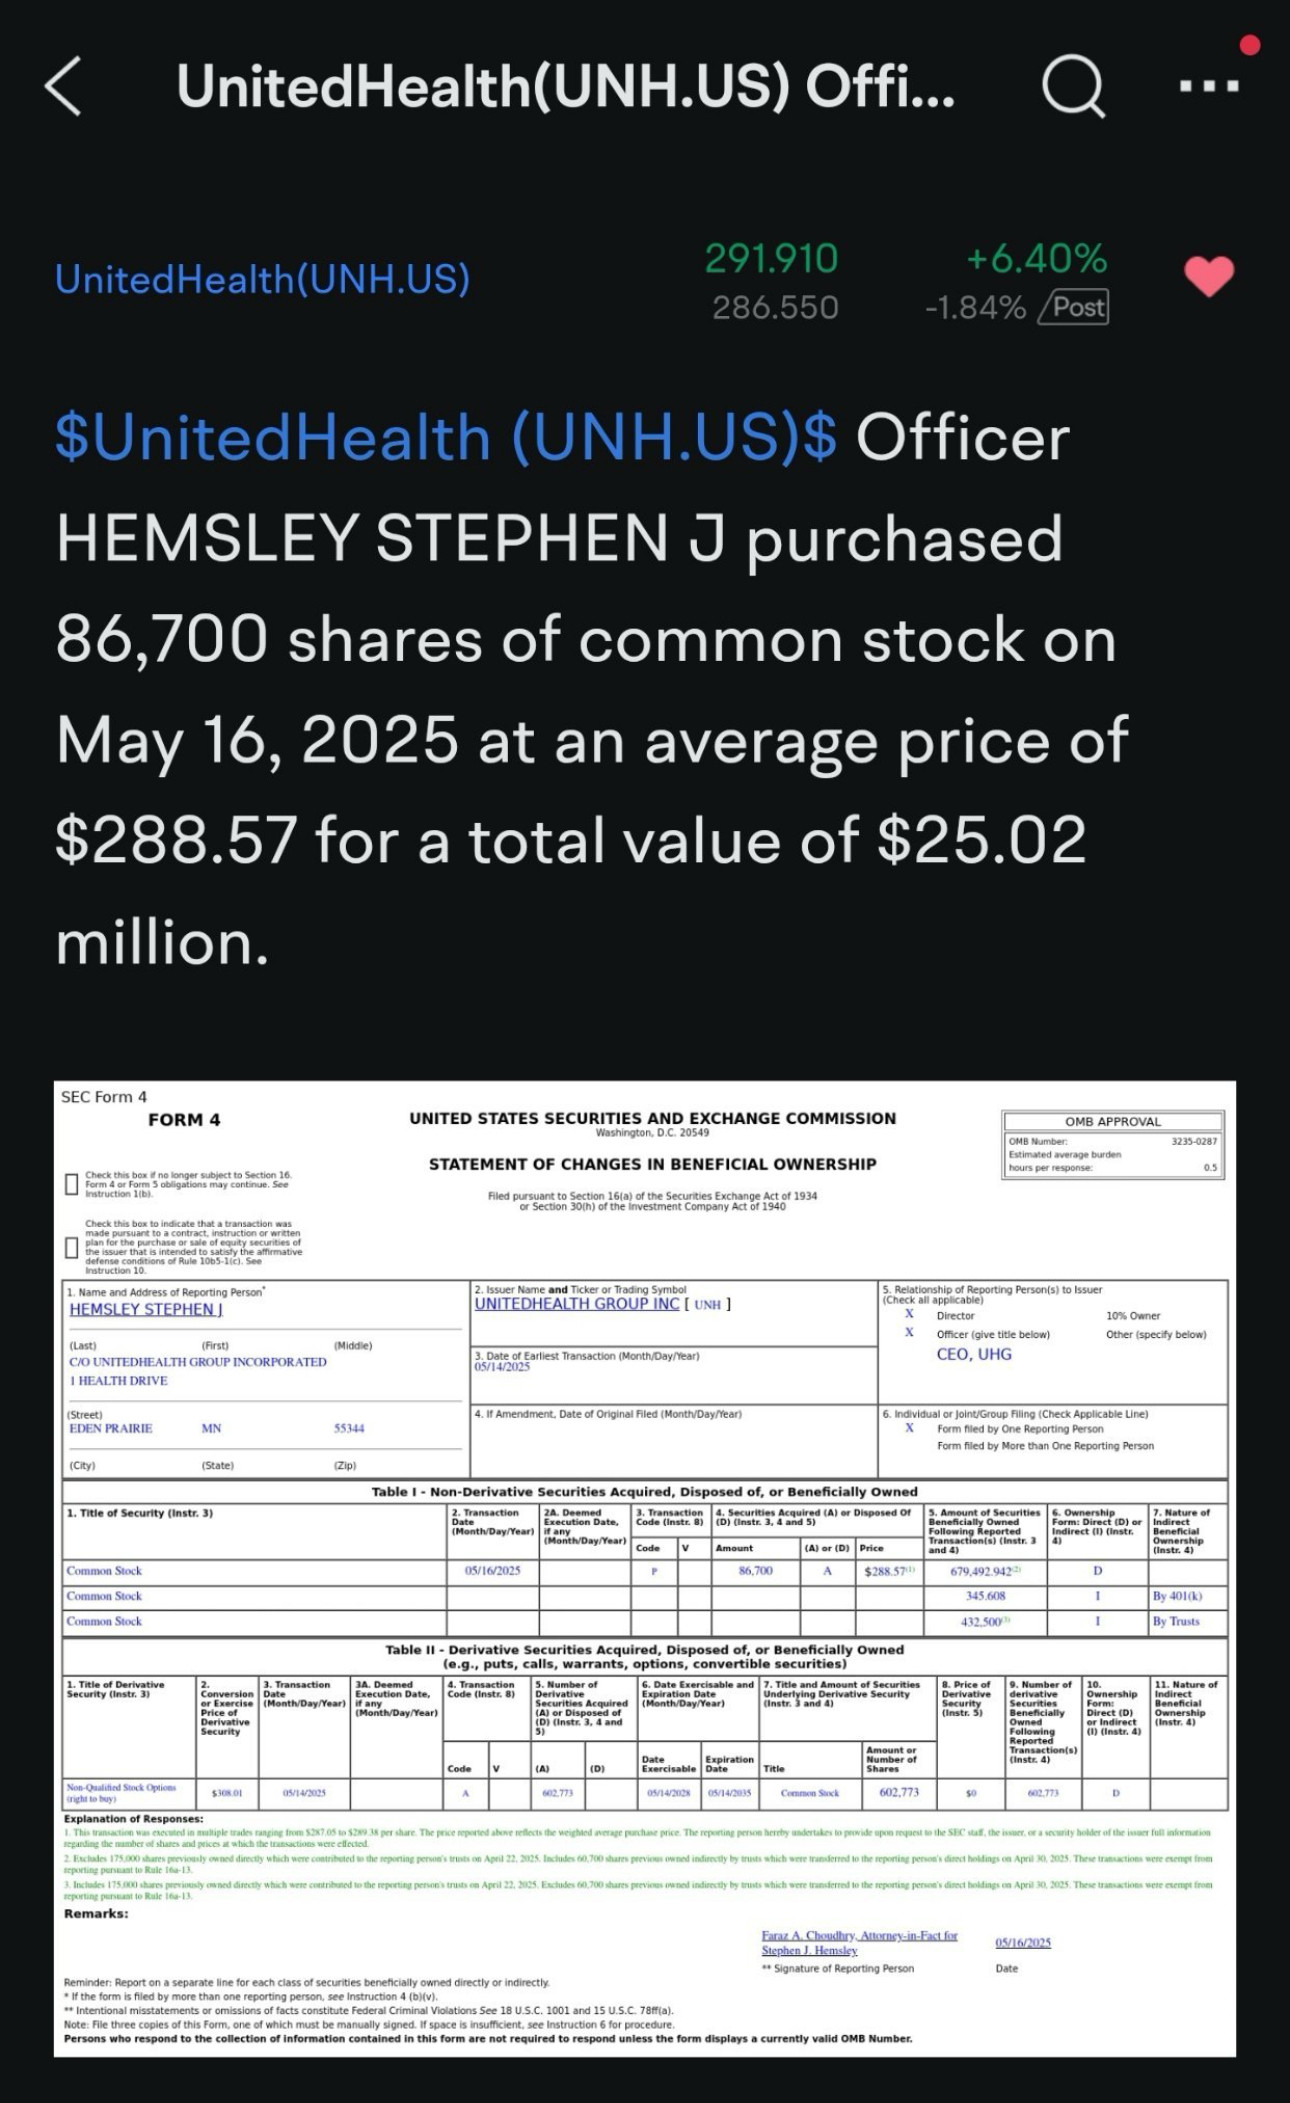Click UNITEDHEALTH GROUP INC issuer link

[577, 1304]
